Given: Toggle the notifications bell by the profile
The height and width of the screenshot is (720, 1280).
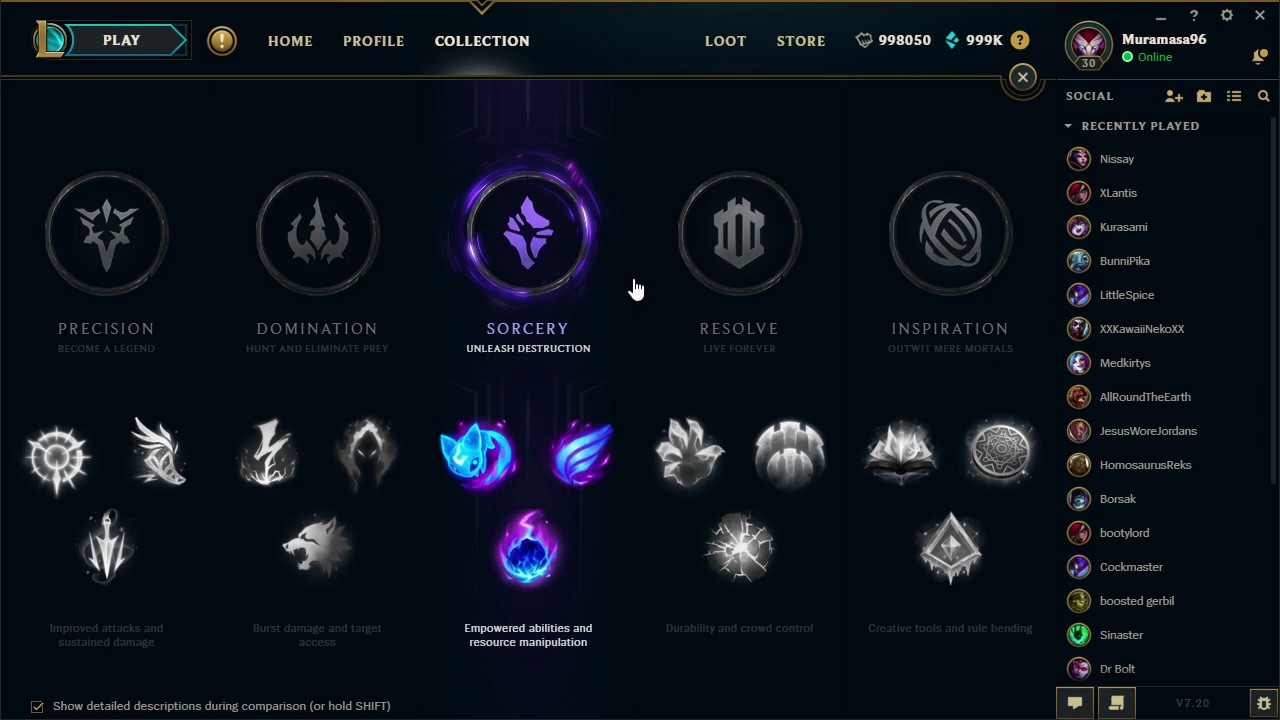Looking at the screenshot, I should 1259,57.
